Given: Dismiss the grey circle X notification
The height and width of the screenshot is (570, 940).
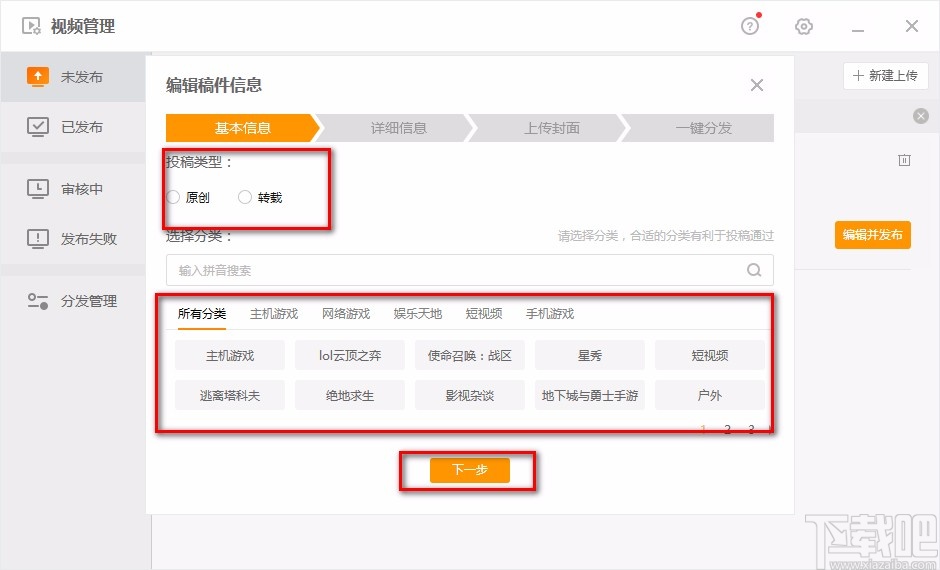Looking at the screenshot, I should coord(921,116).
